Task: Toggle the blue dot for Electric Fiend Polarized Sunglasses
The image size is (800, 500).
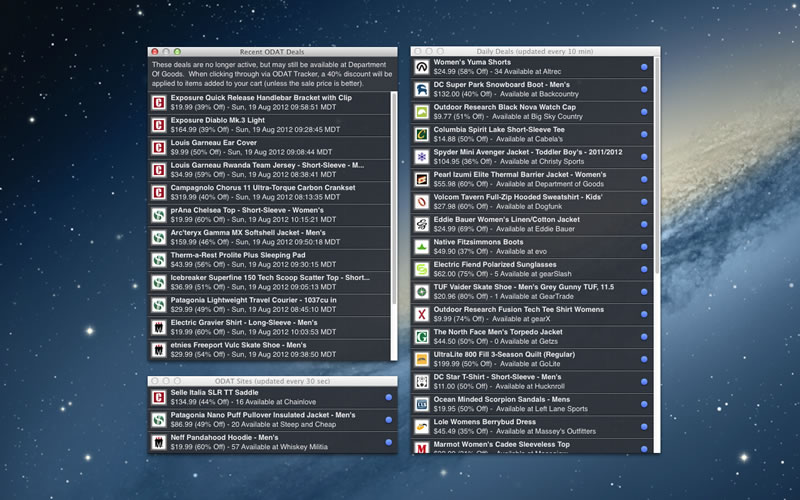Action: coord(644,269)
